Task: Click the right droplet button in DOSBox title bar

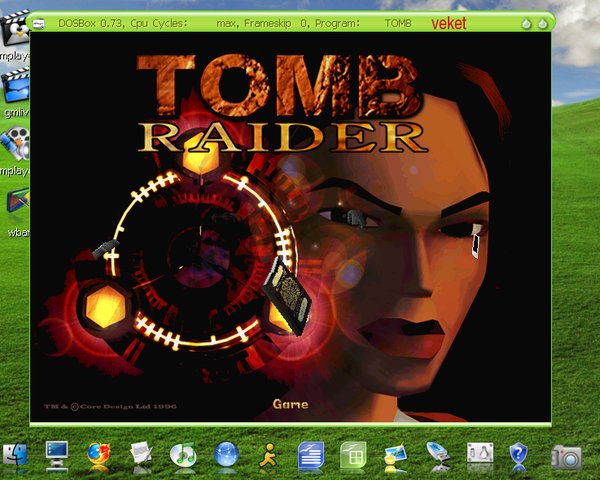Action: pos(543,24)
